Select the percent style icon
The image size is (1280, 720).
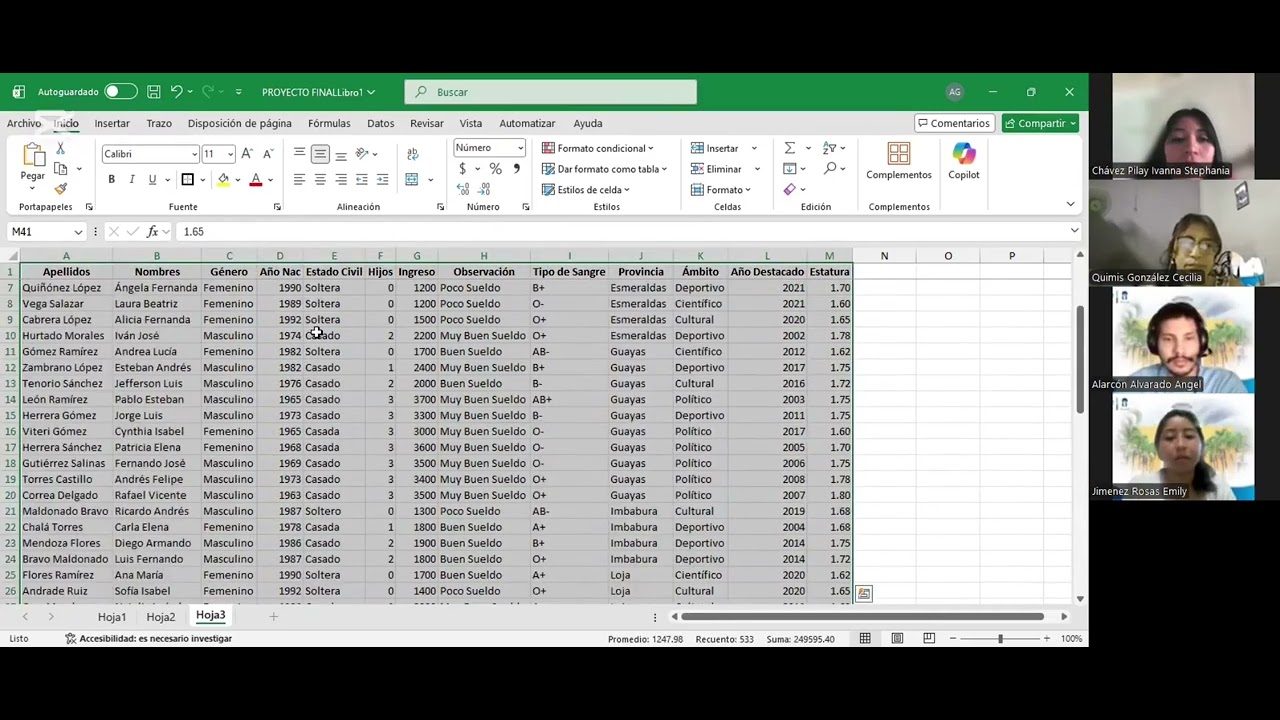coord(495,169)
